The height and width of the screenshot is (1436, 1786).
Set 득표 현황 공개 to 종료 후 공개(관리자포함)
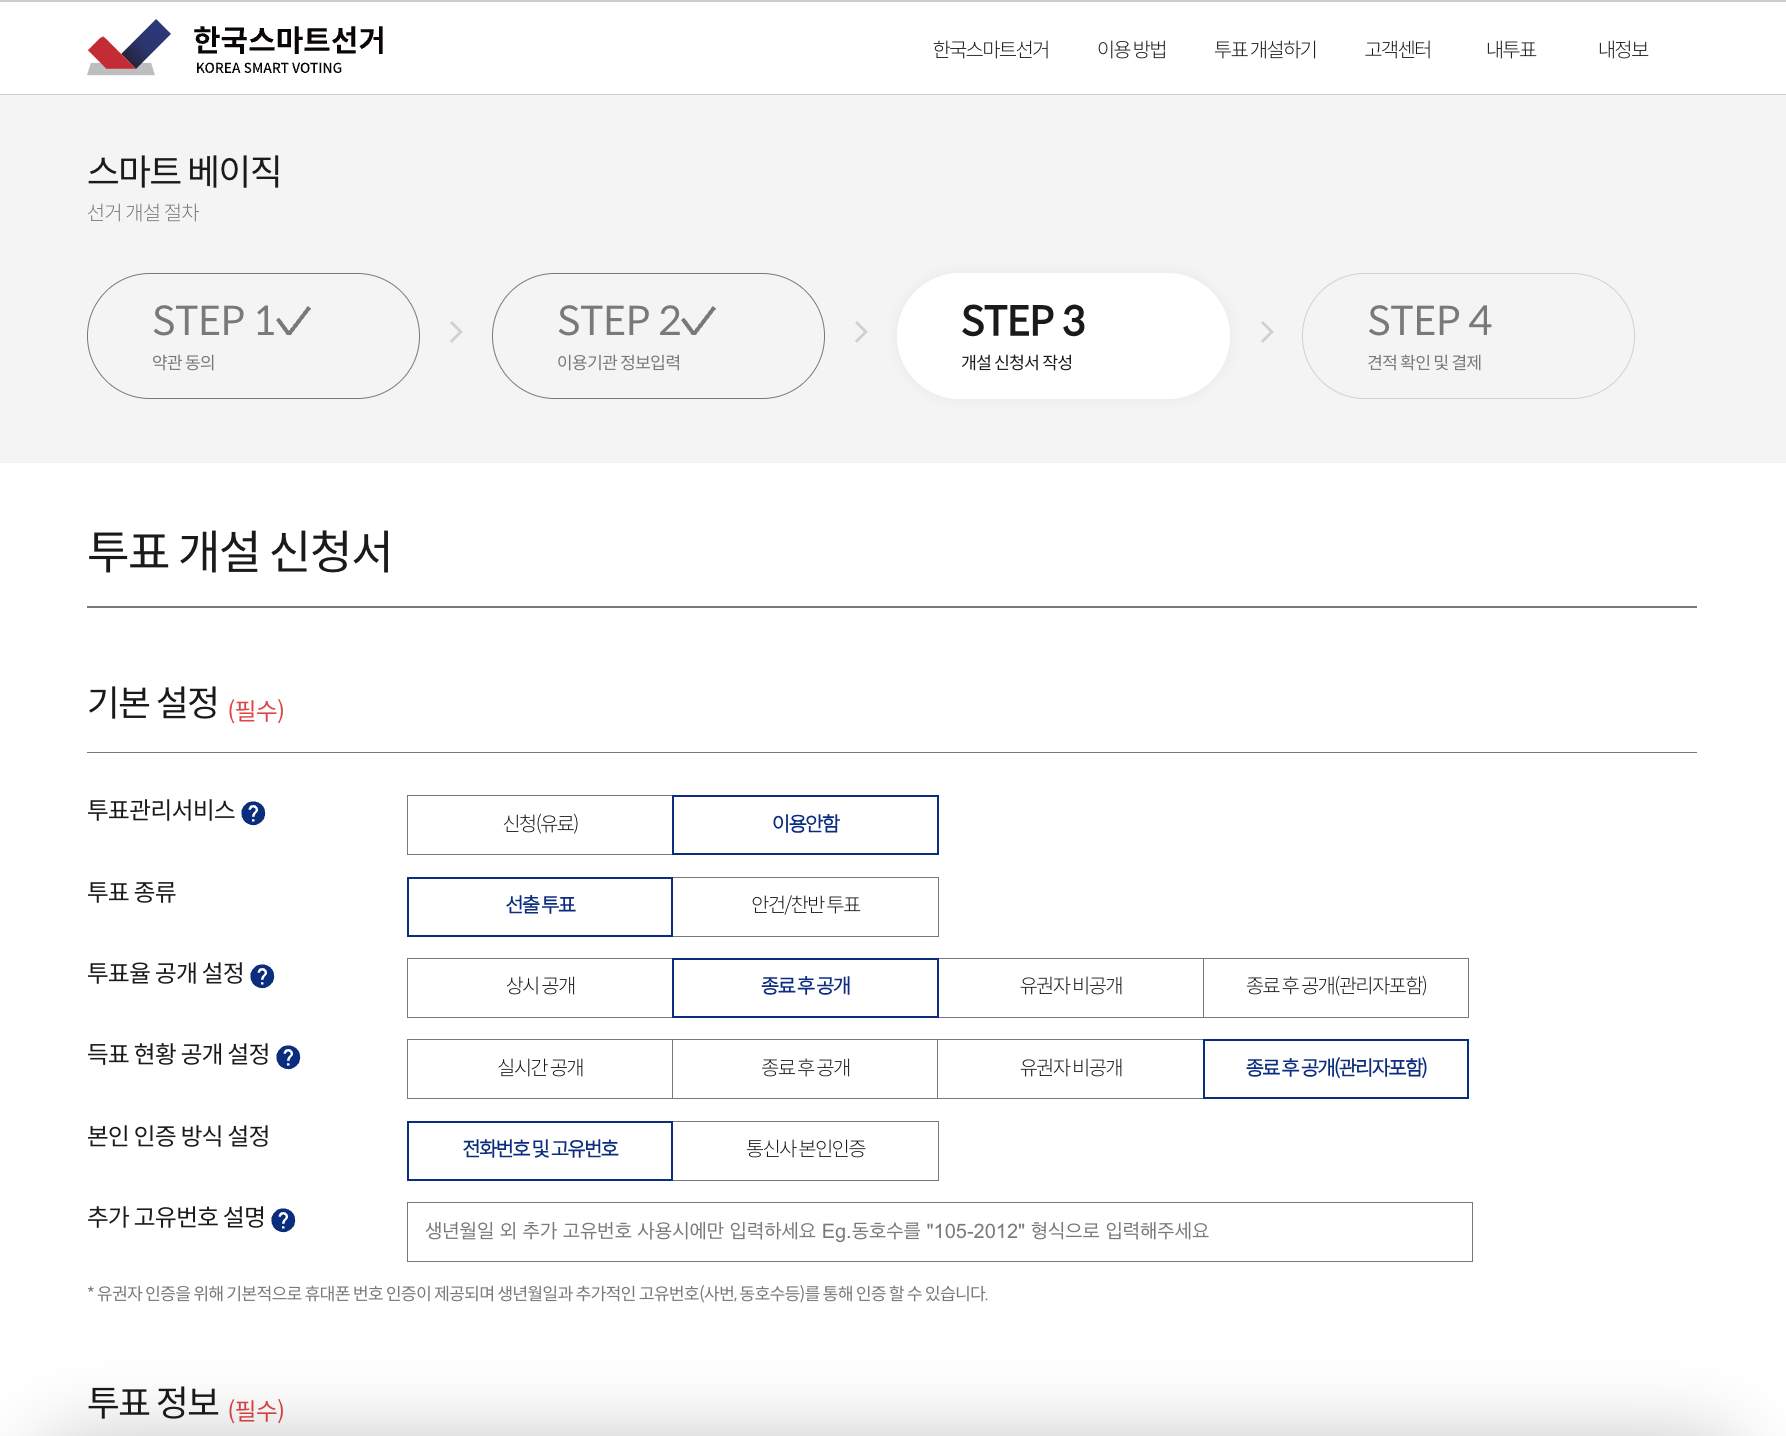point(1336,1069)
